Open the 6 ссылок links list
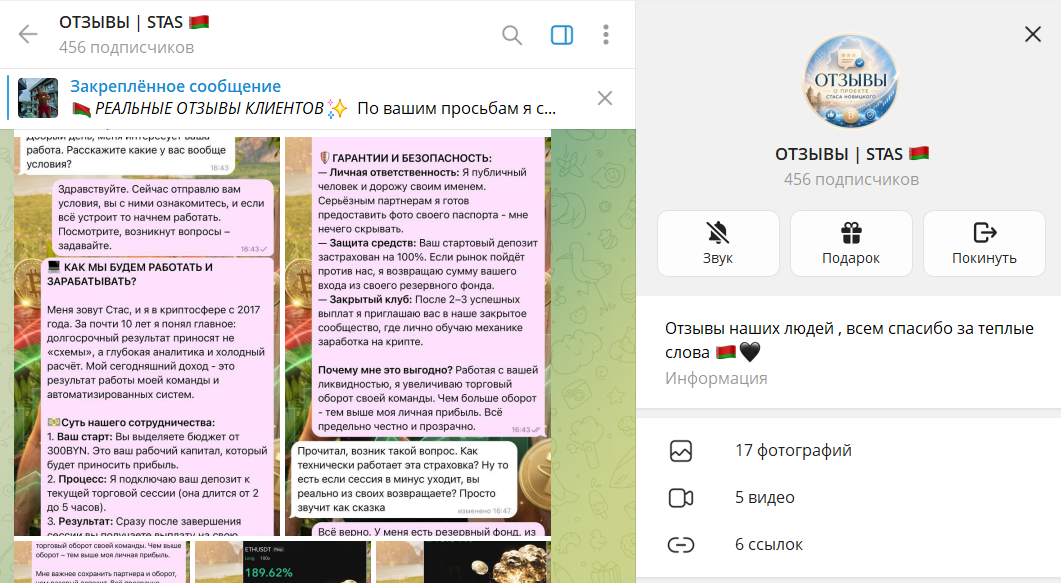 (849, 544)
